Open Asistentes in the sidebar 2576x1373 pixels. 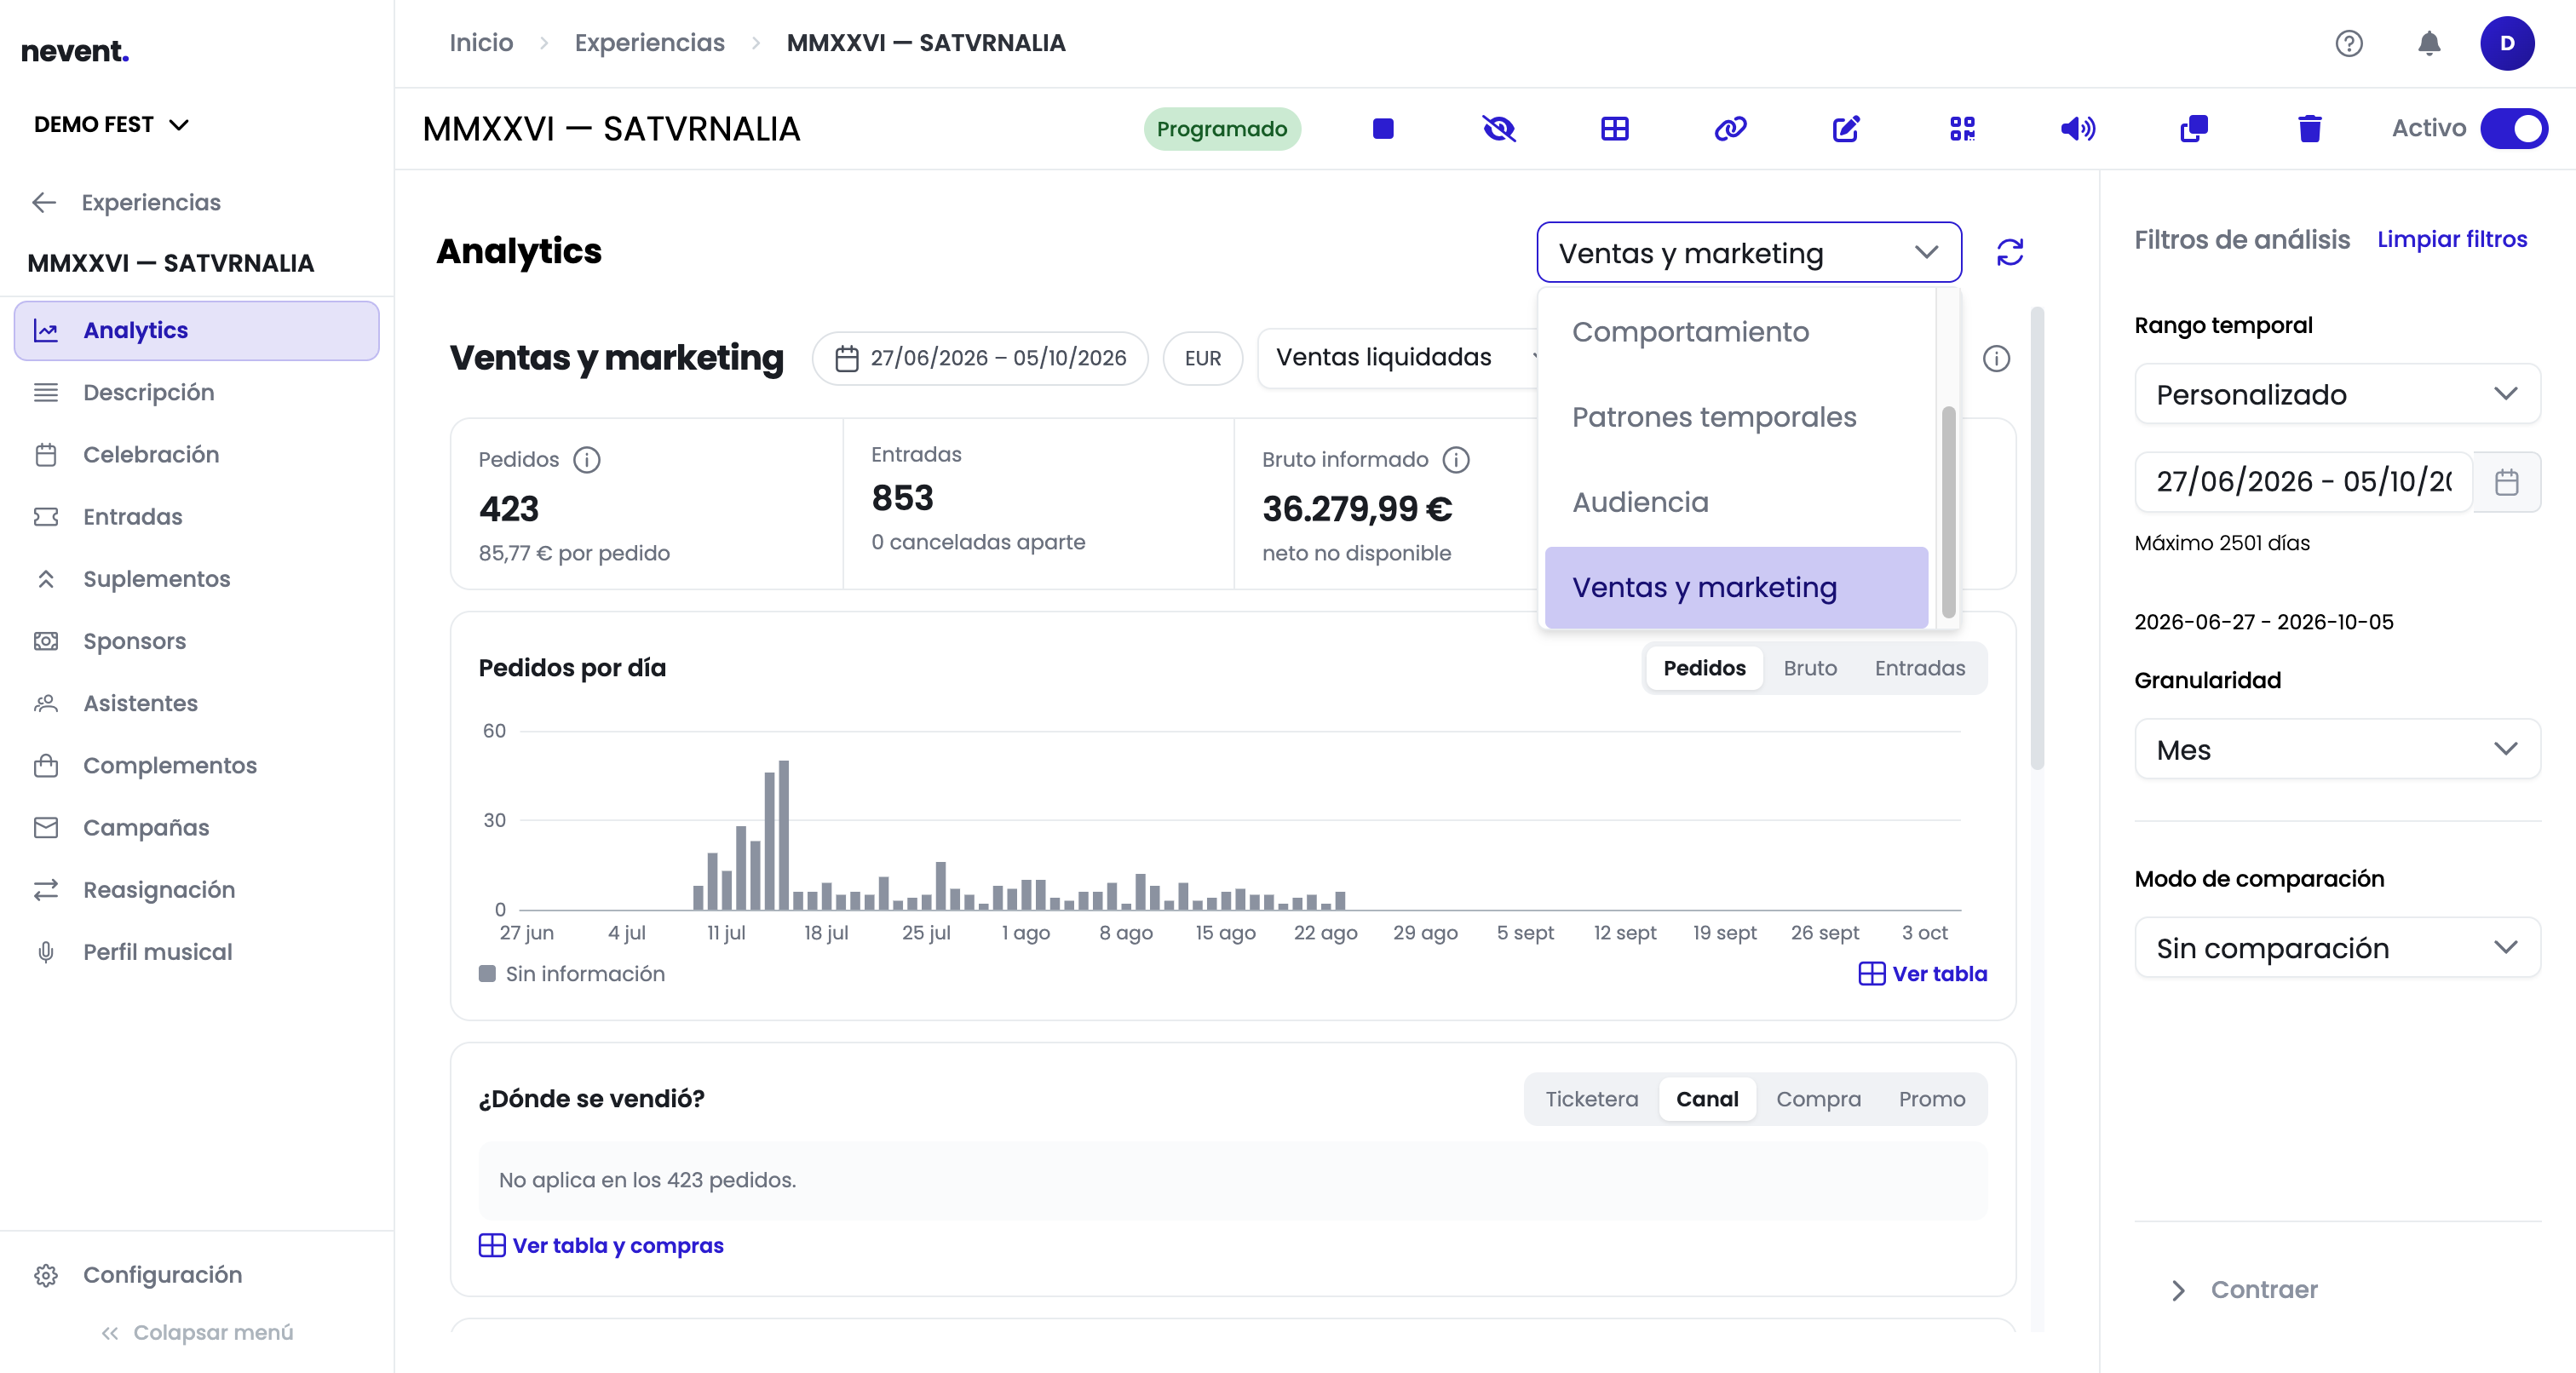(197, 703)
